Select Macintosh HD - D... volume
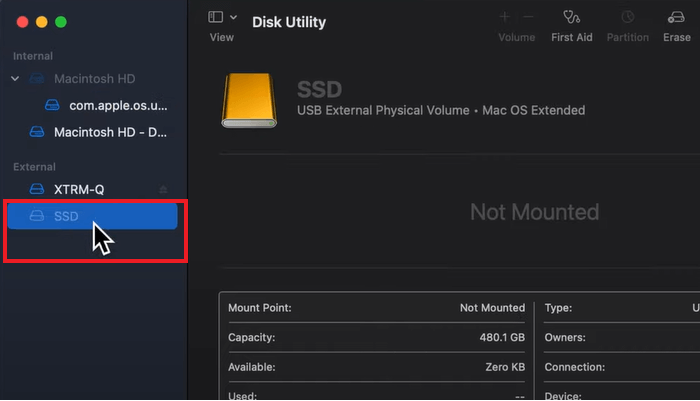The width and height of the screenshot is (700, 401). click(110, 132)
